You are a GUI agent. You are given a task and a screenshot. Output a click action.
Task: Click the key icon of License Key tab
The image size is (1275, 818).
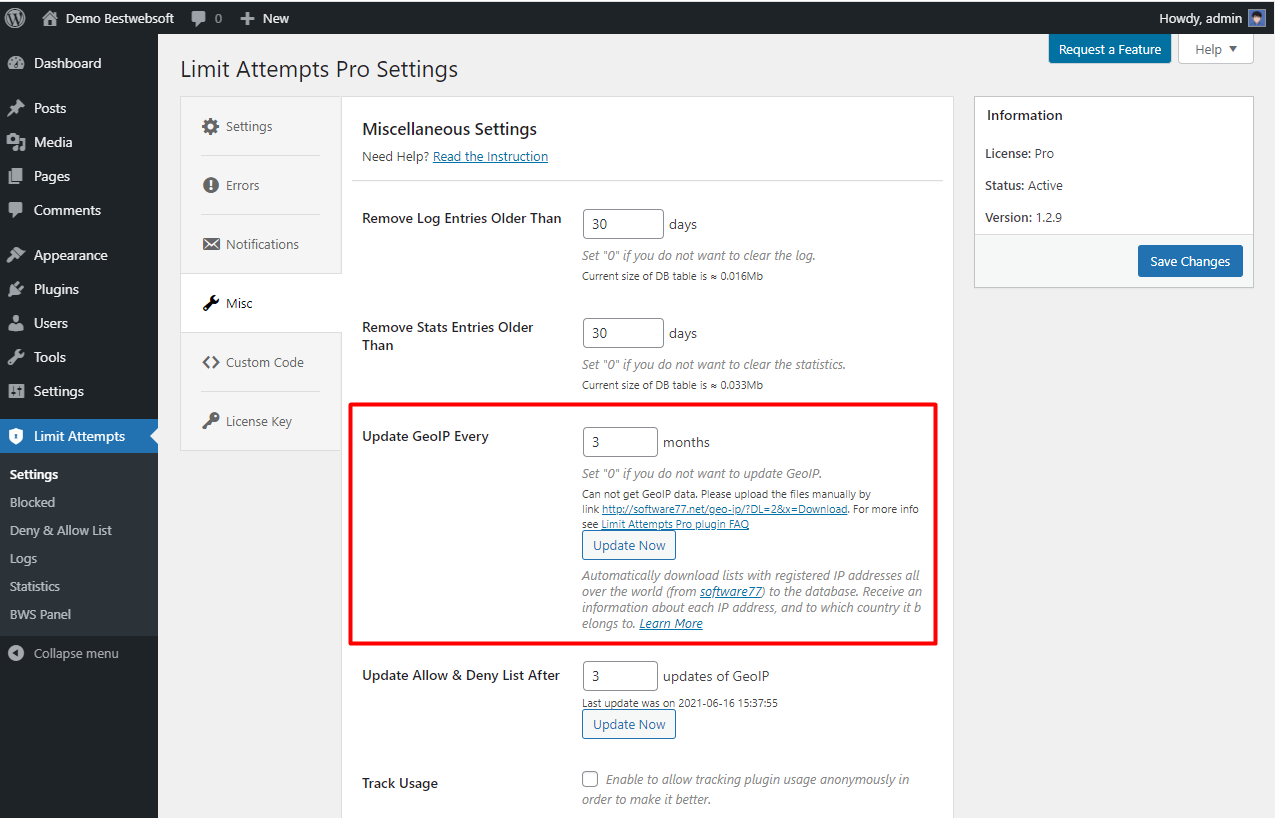tap(210, 421)
